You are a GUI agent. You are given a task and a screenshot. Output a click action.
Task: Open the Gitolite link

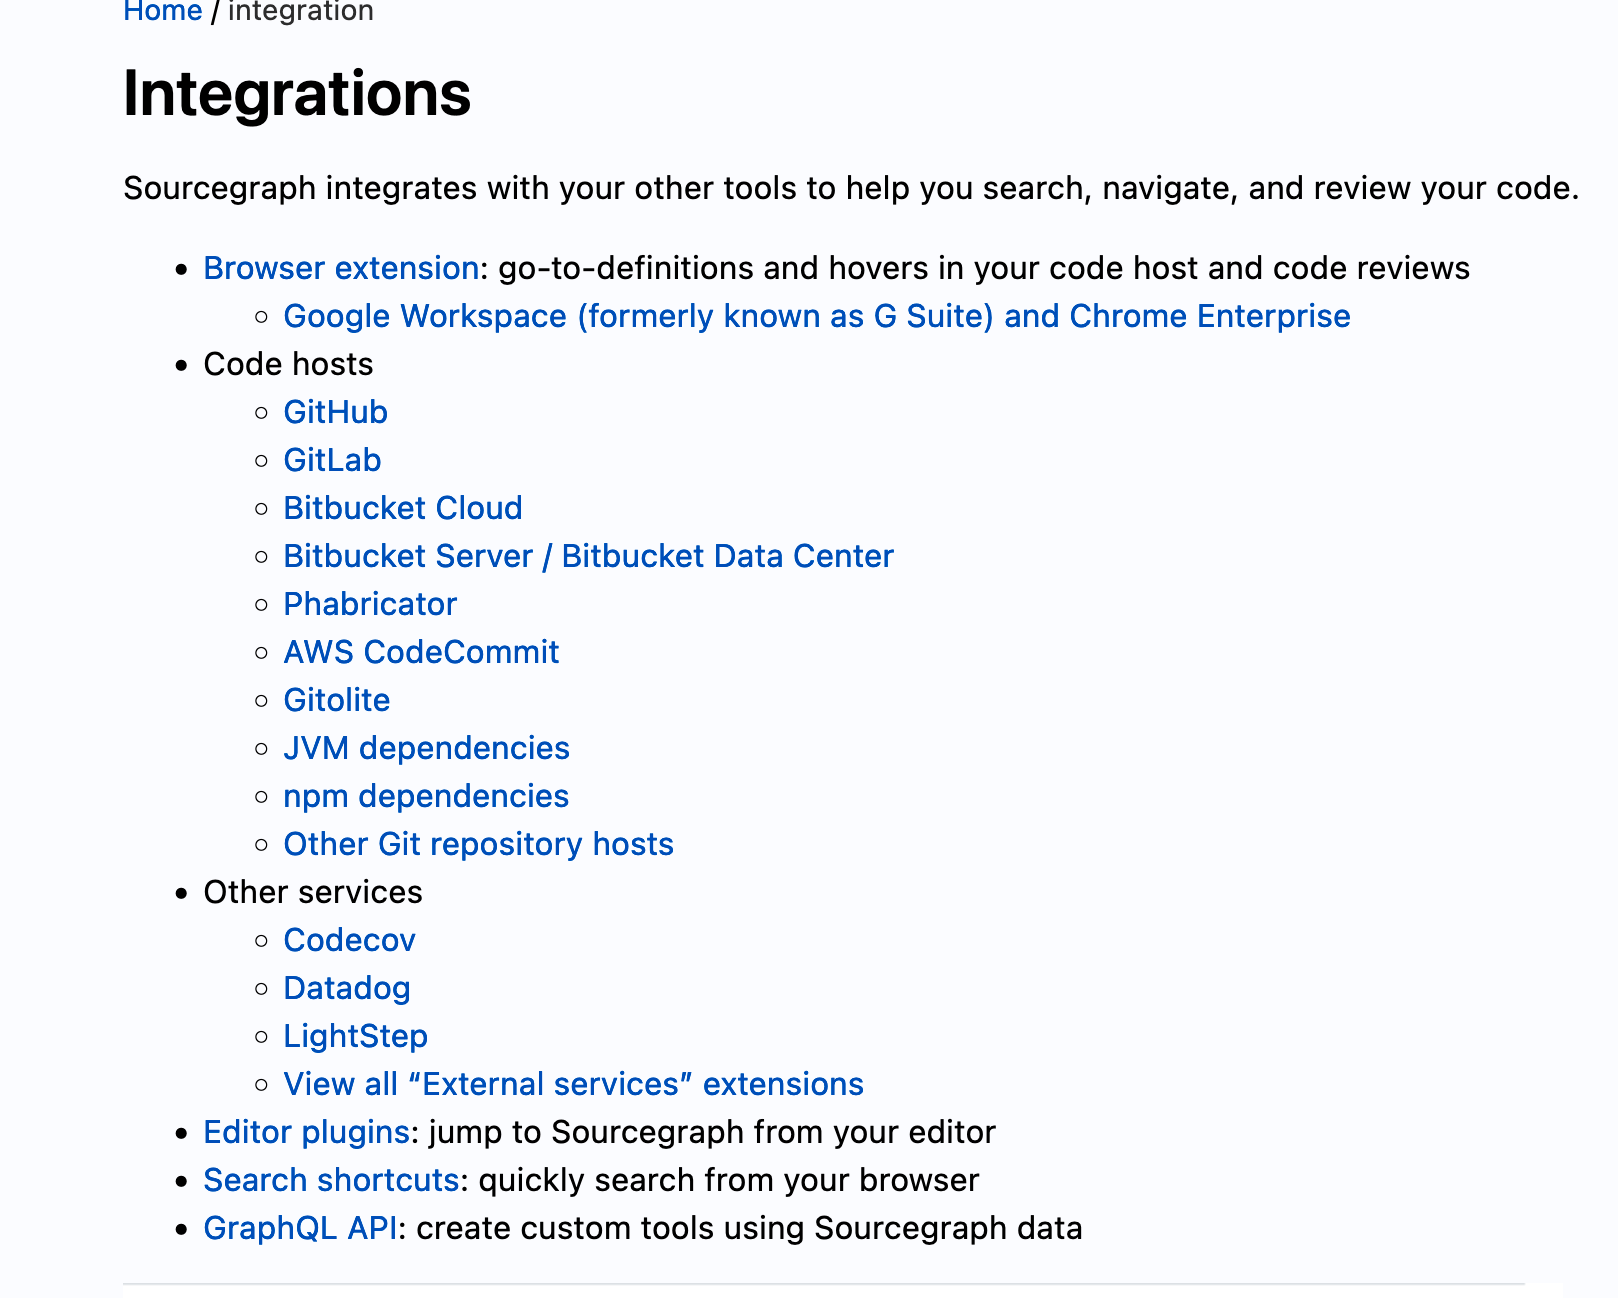click(x=337, y=700)
